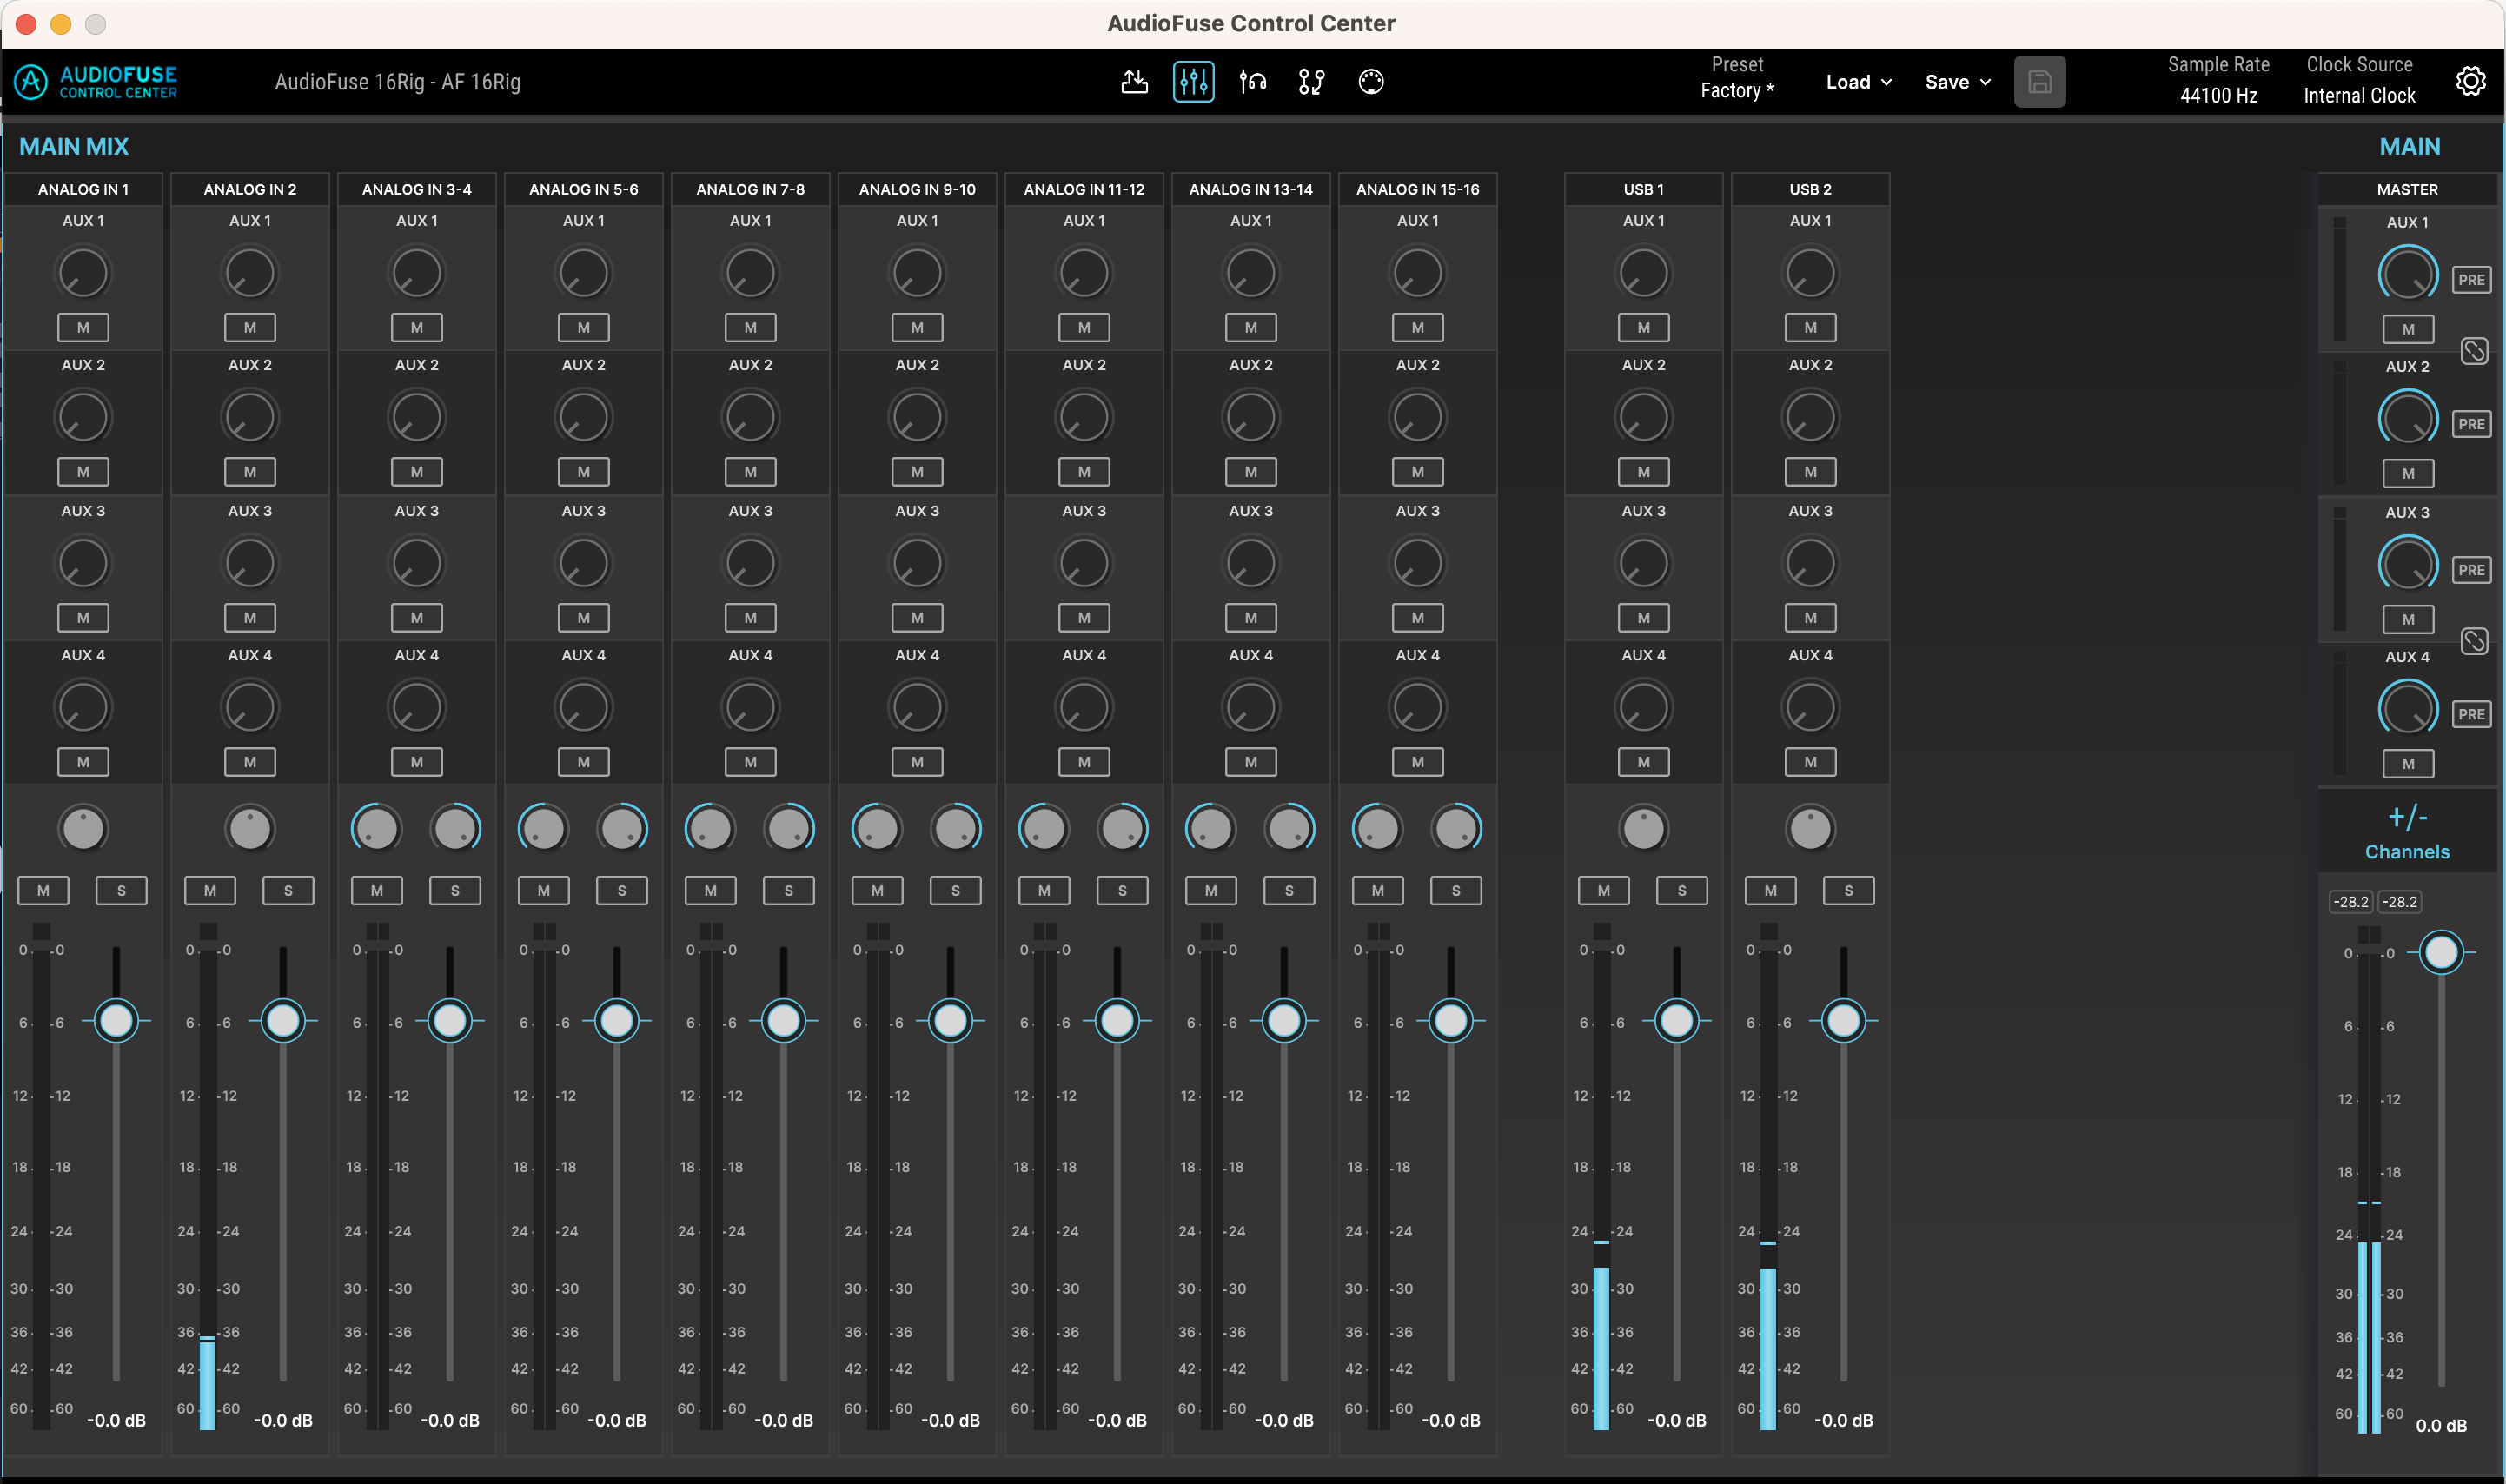Toggle PRE on Master AUX 2

(2470, 424)
